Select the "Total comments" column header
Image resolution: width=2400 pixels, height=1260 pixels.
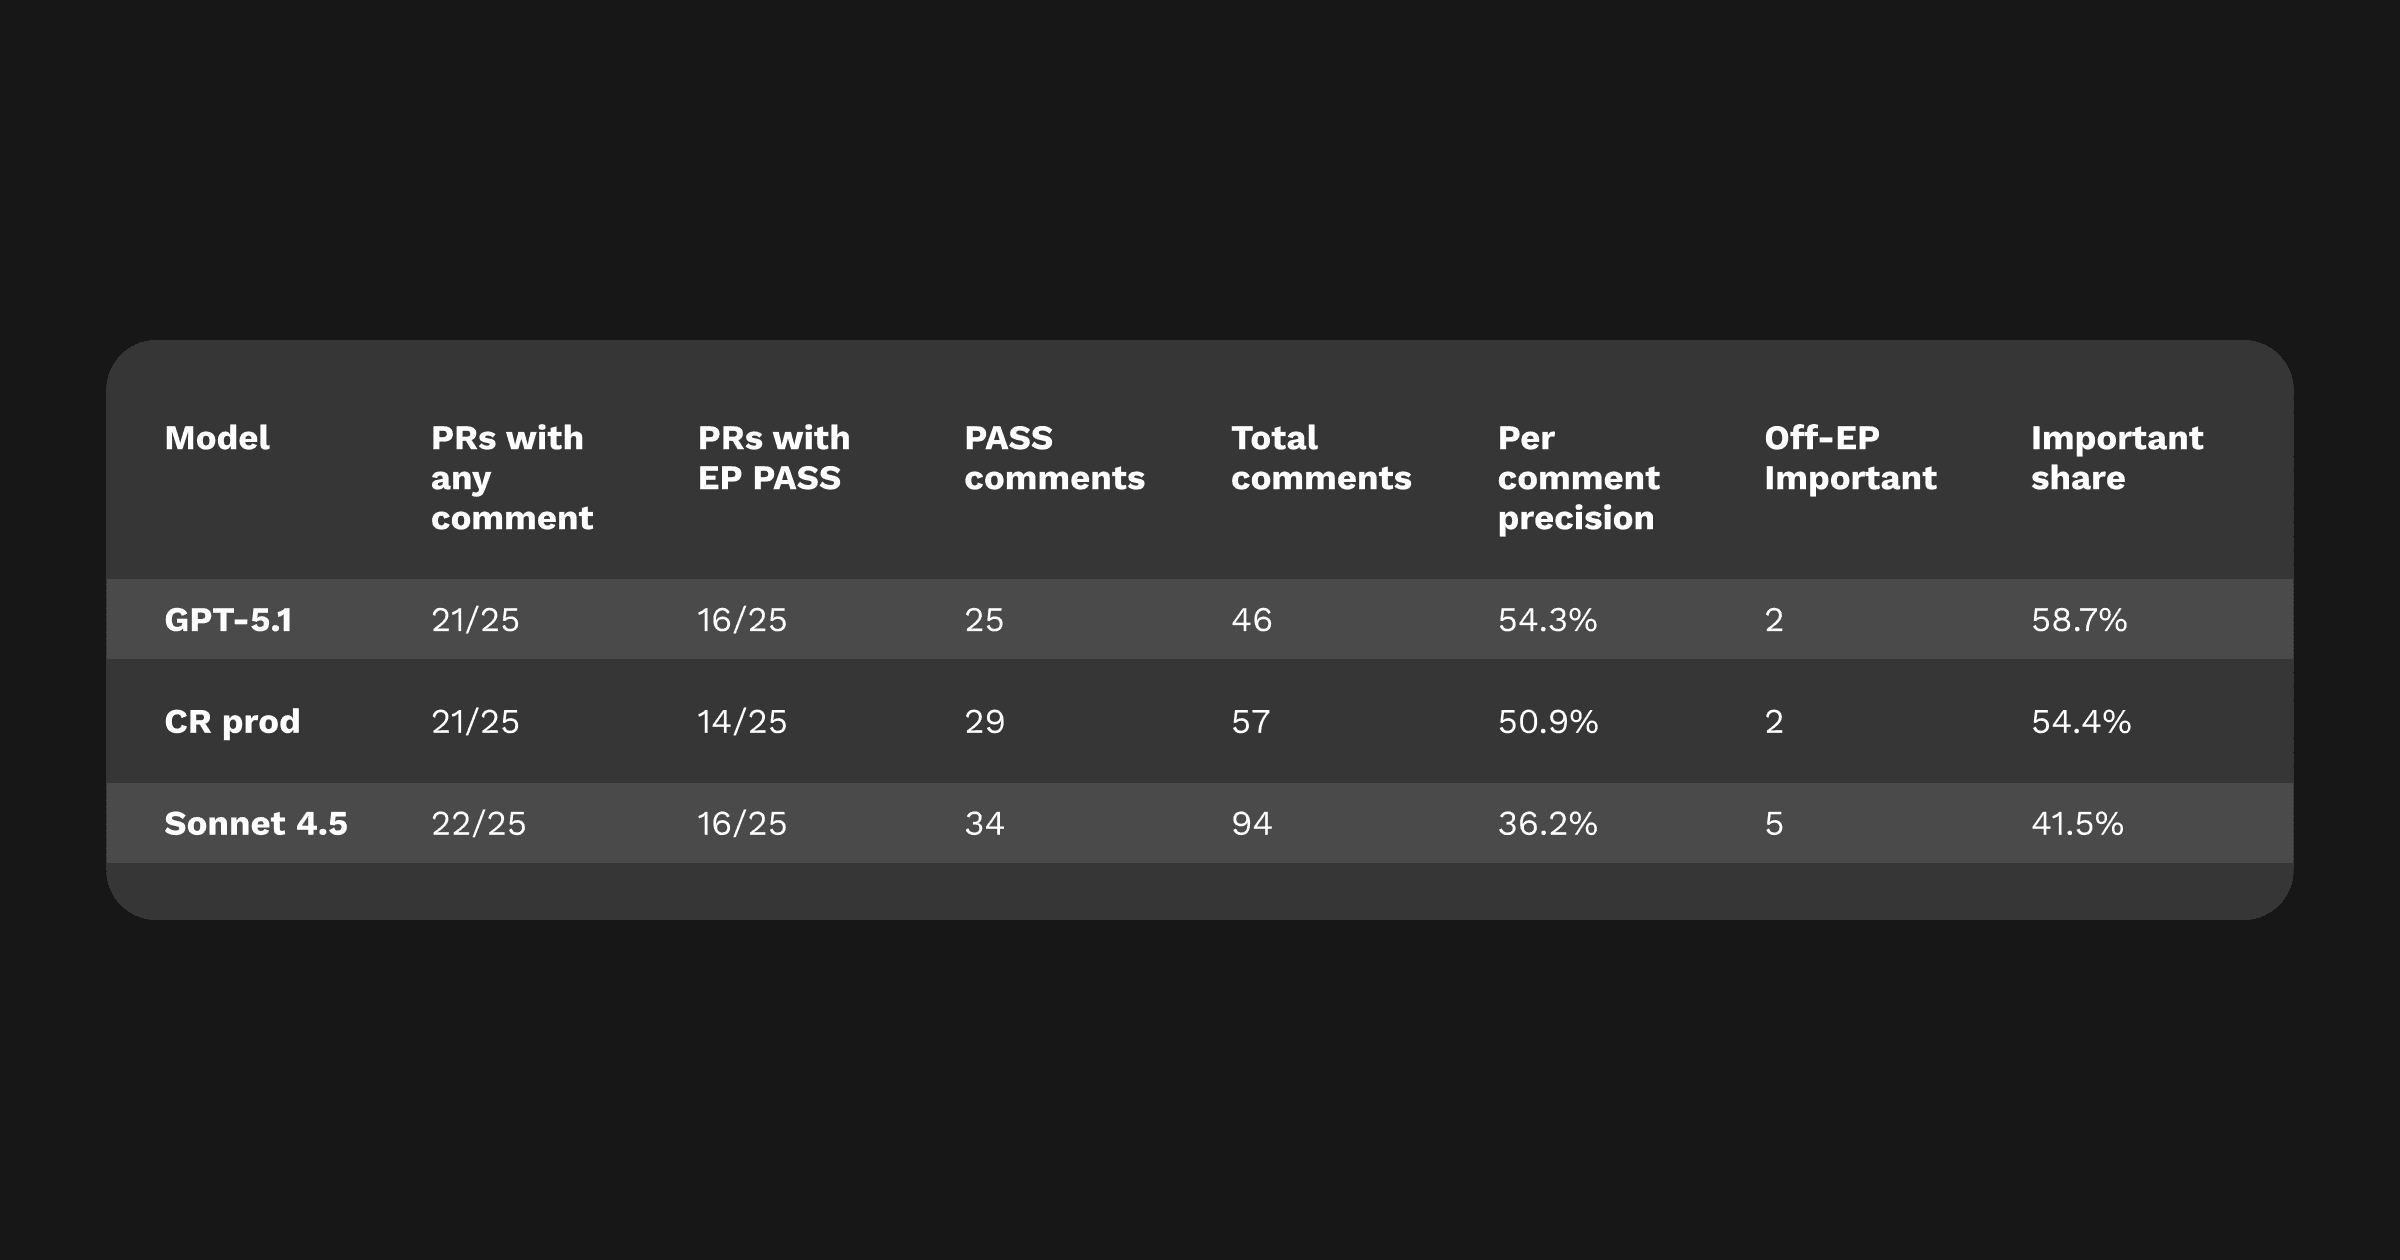(1320, 458)
